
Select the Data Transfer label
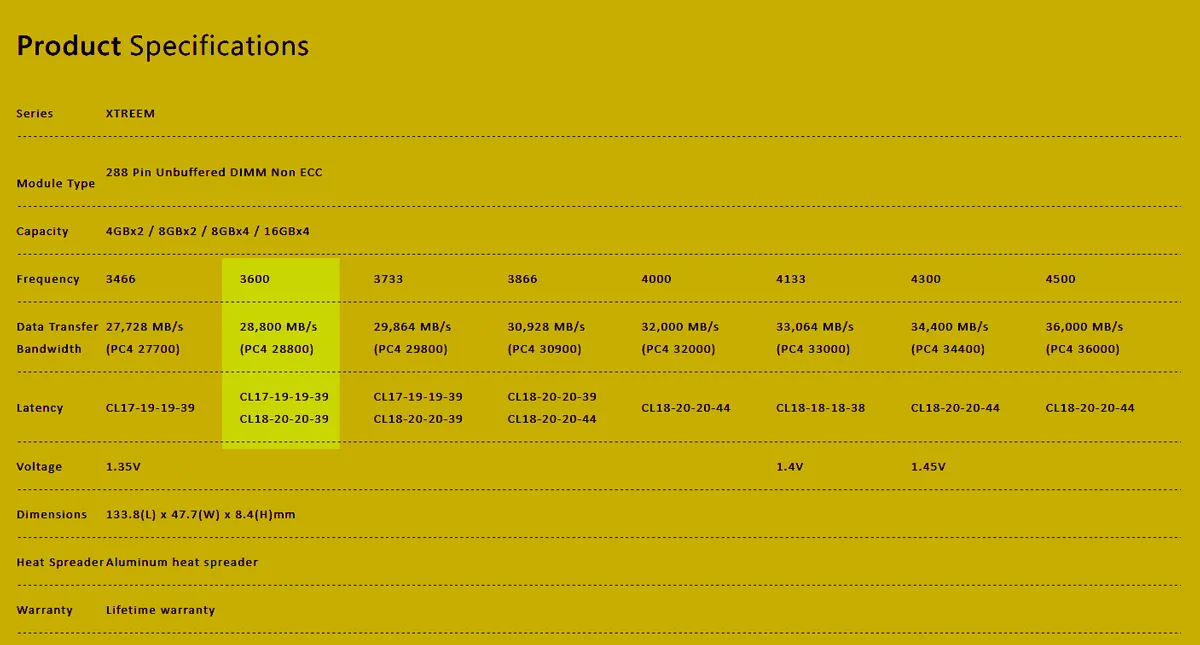[x=58, y=327]
